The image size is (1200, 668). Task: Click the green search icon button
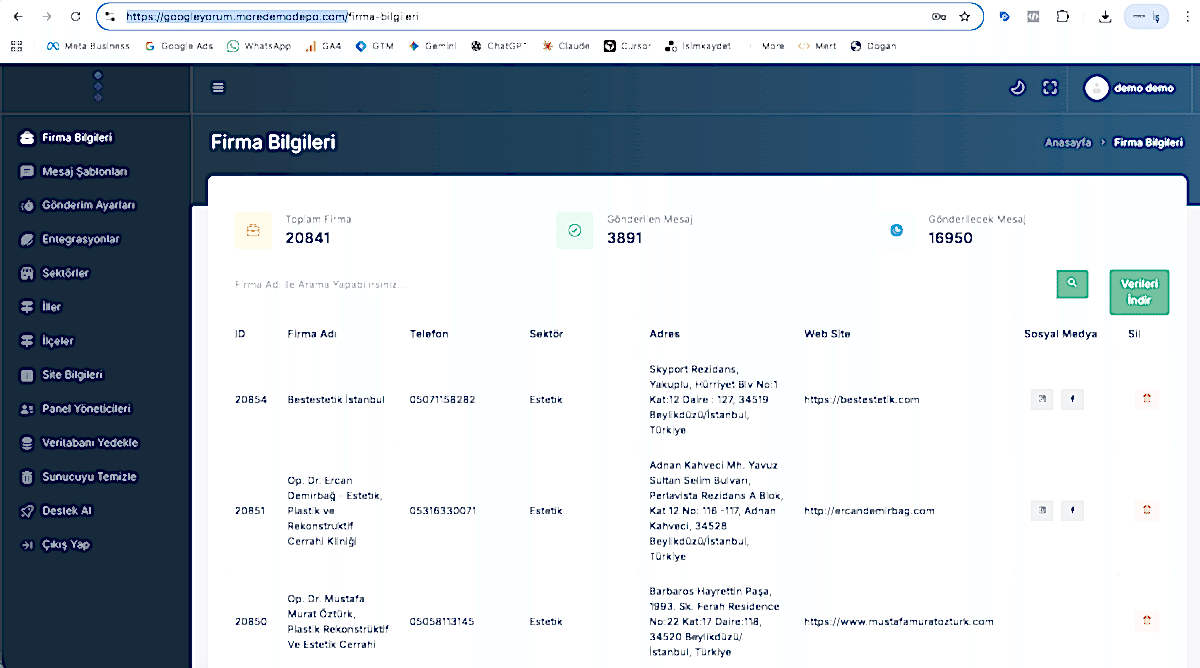click(1072, 284)
